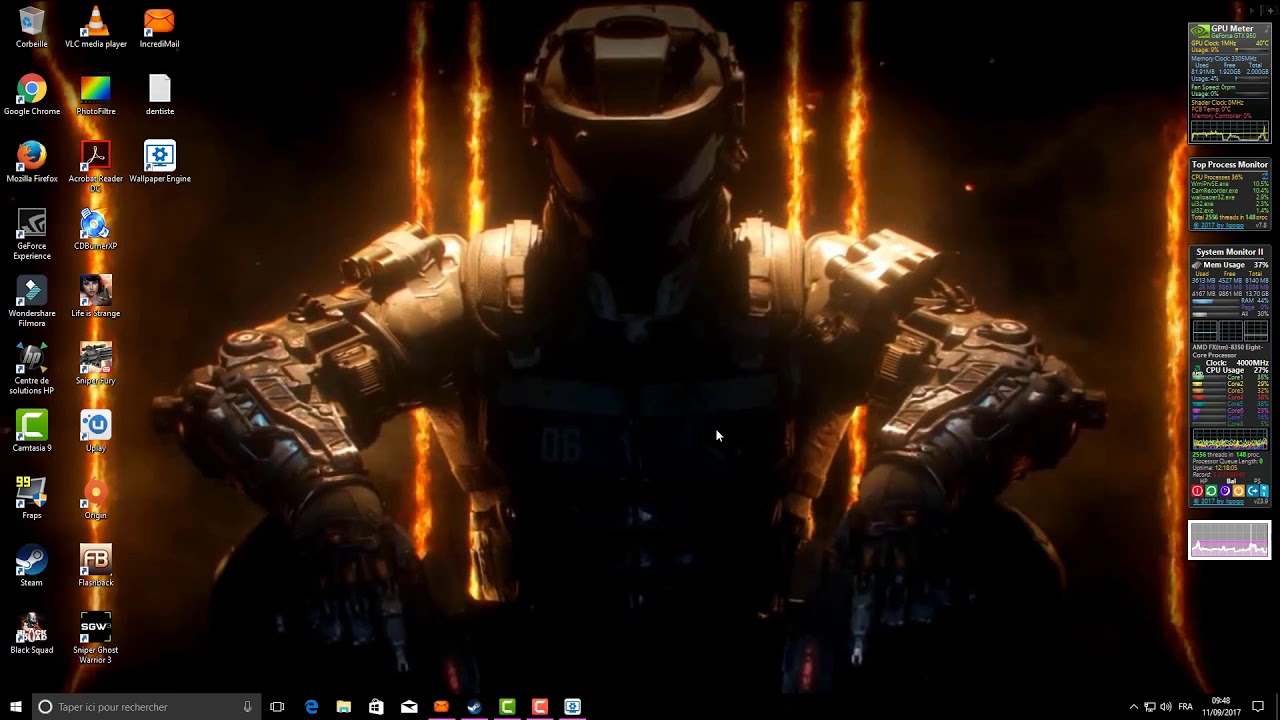Click the white network graph gadget
1280x720 pixels.
point(1230,540)
